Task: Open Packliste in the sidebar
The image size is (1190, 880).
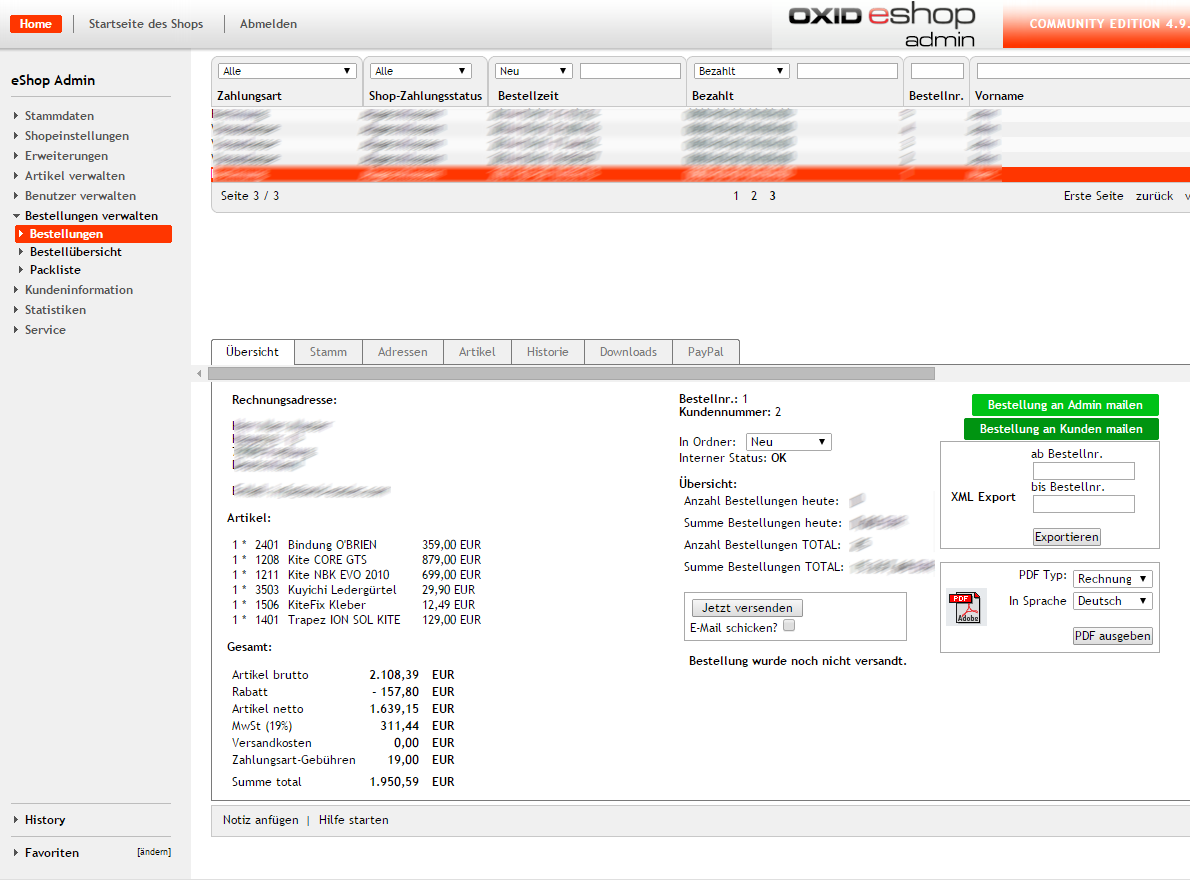Action: pyautogui.click(x=55, y=270)
